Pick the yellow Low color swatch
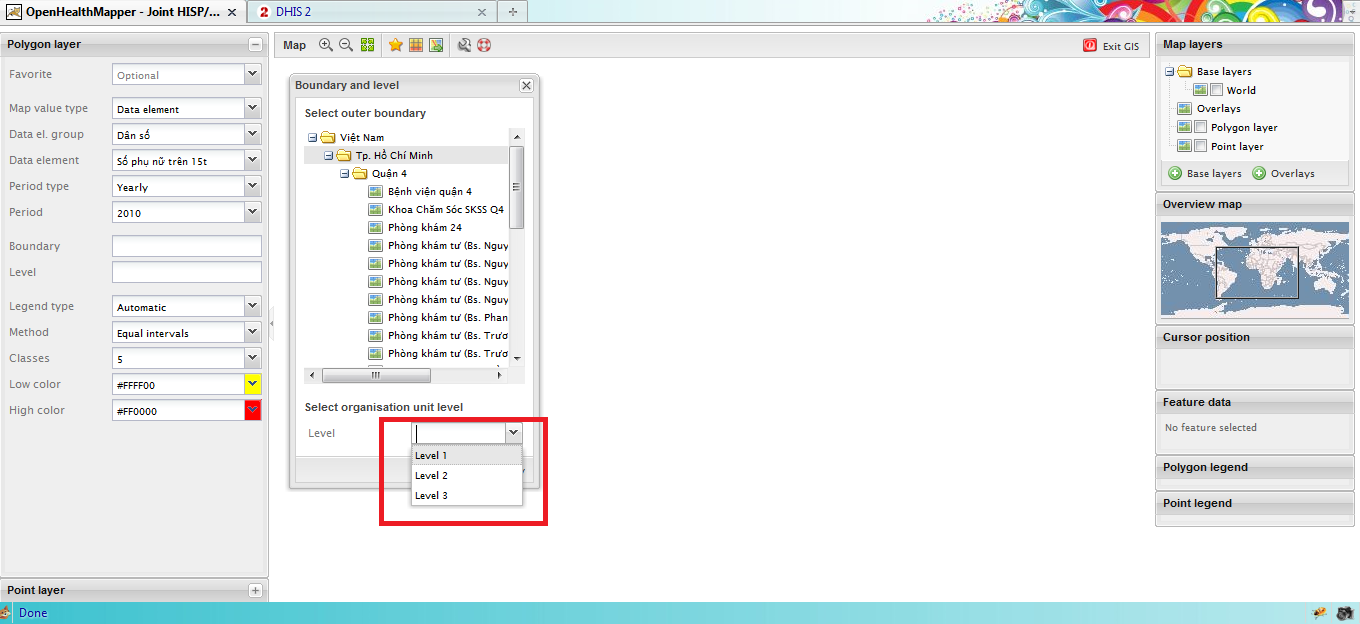Image resolution: width=1360 pixels, height=624 pixels. [x=253, y=384]
